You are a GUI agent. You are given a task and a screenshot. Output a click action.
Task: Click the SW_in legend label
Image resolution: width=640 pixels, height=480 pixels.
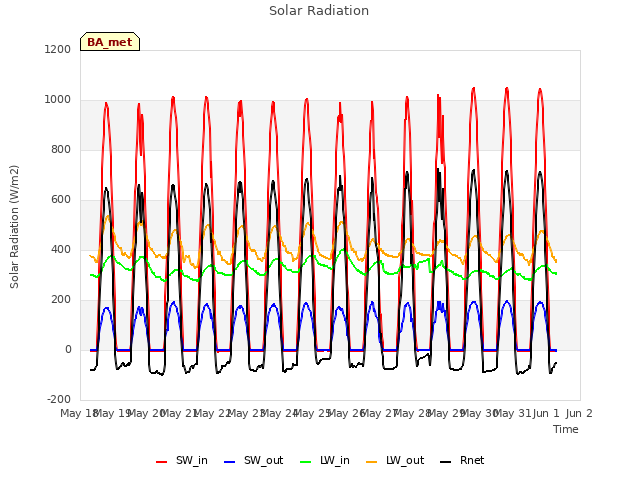pyautogui.click(x=191, y=460)
